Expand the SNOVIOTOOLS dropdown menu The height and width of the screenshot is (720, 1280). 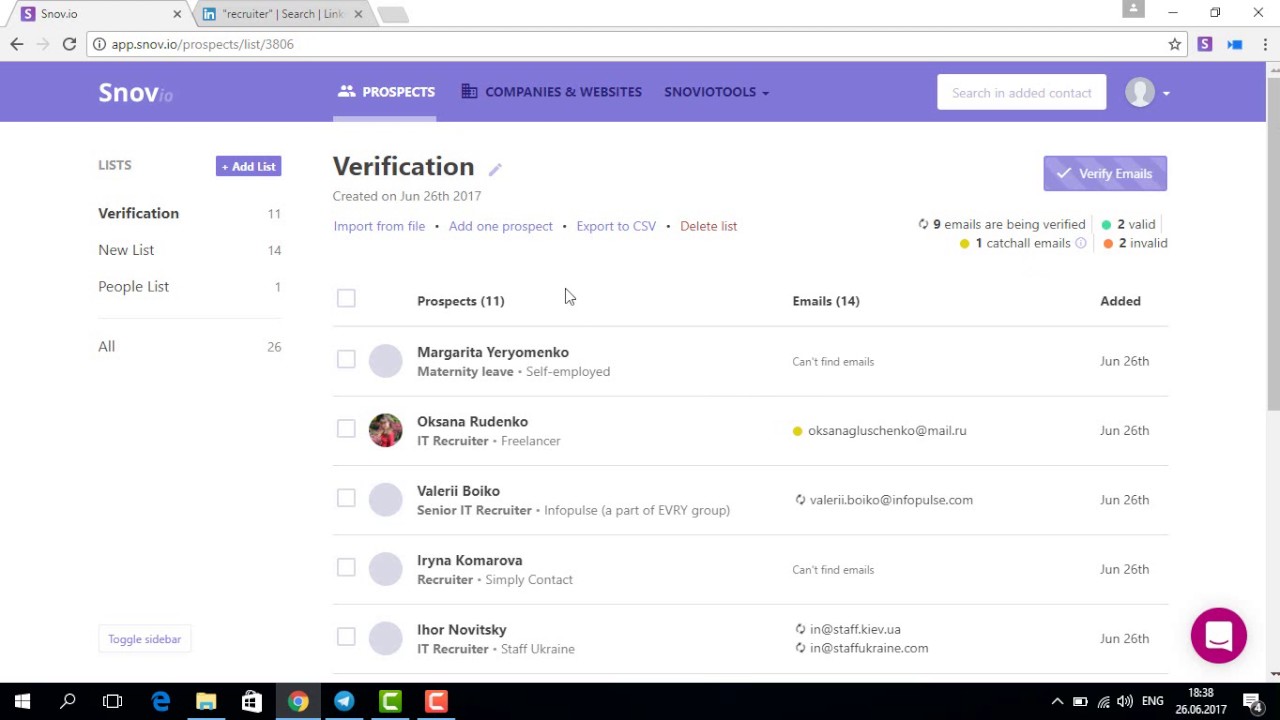(716, 92)
